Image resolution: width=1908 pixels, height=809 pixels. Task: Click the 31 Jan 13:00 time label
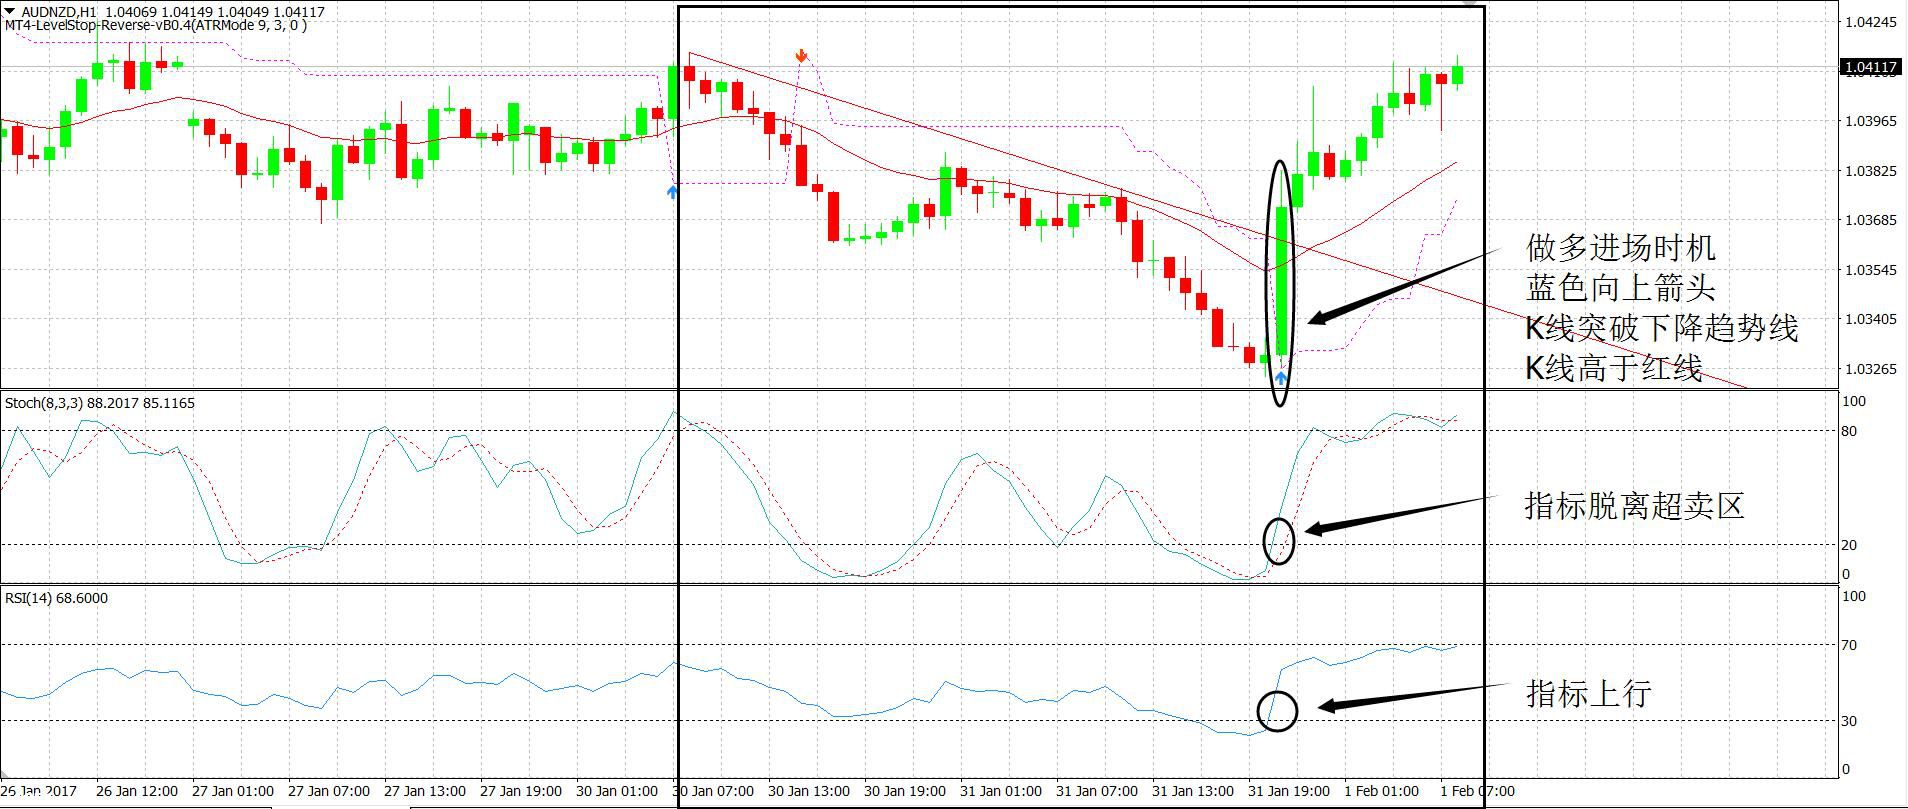click(x=1193, y=791)
